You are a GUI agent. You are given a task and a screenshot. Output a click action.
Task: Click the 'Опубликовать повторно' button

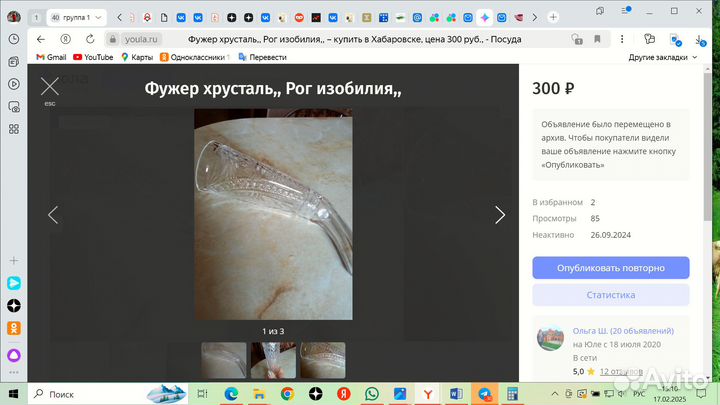611,268
